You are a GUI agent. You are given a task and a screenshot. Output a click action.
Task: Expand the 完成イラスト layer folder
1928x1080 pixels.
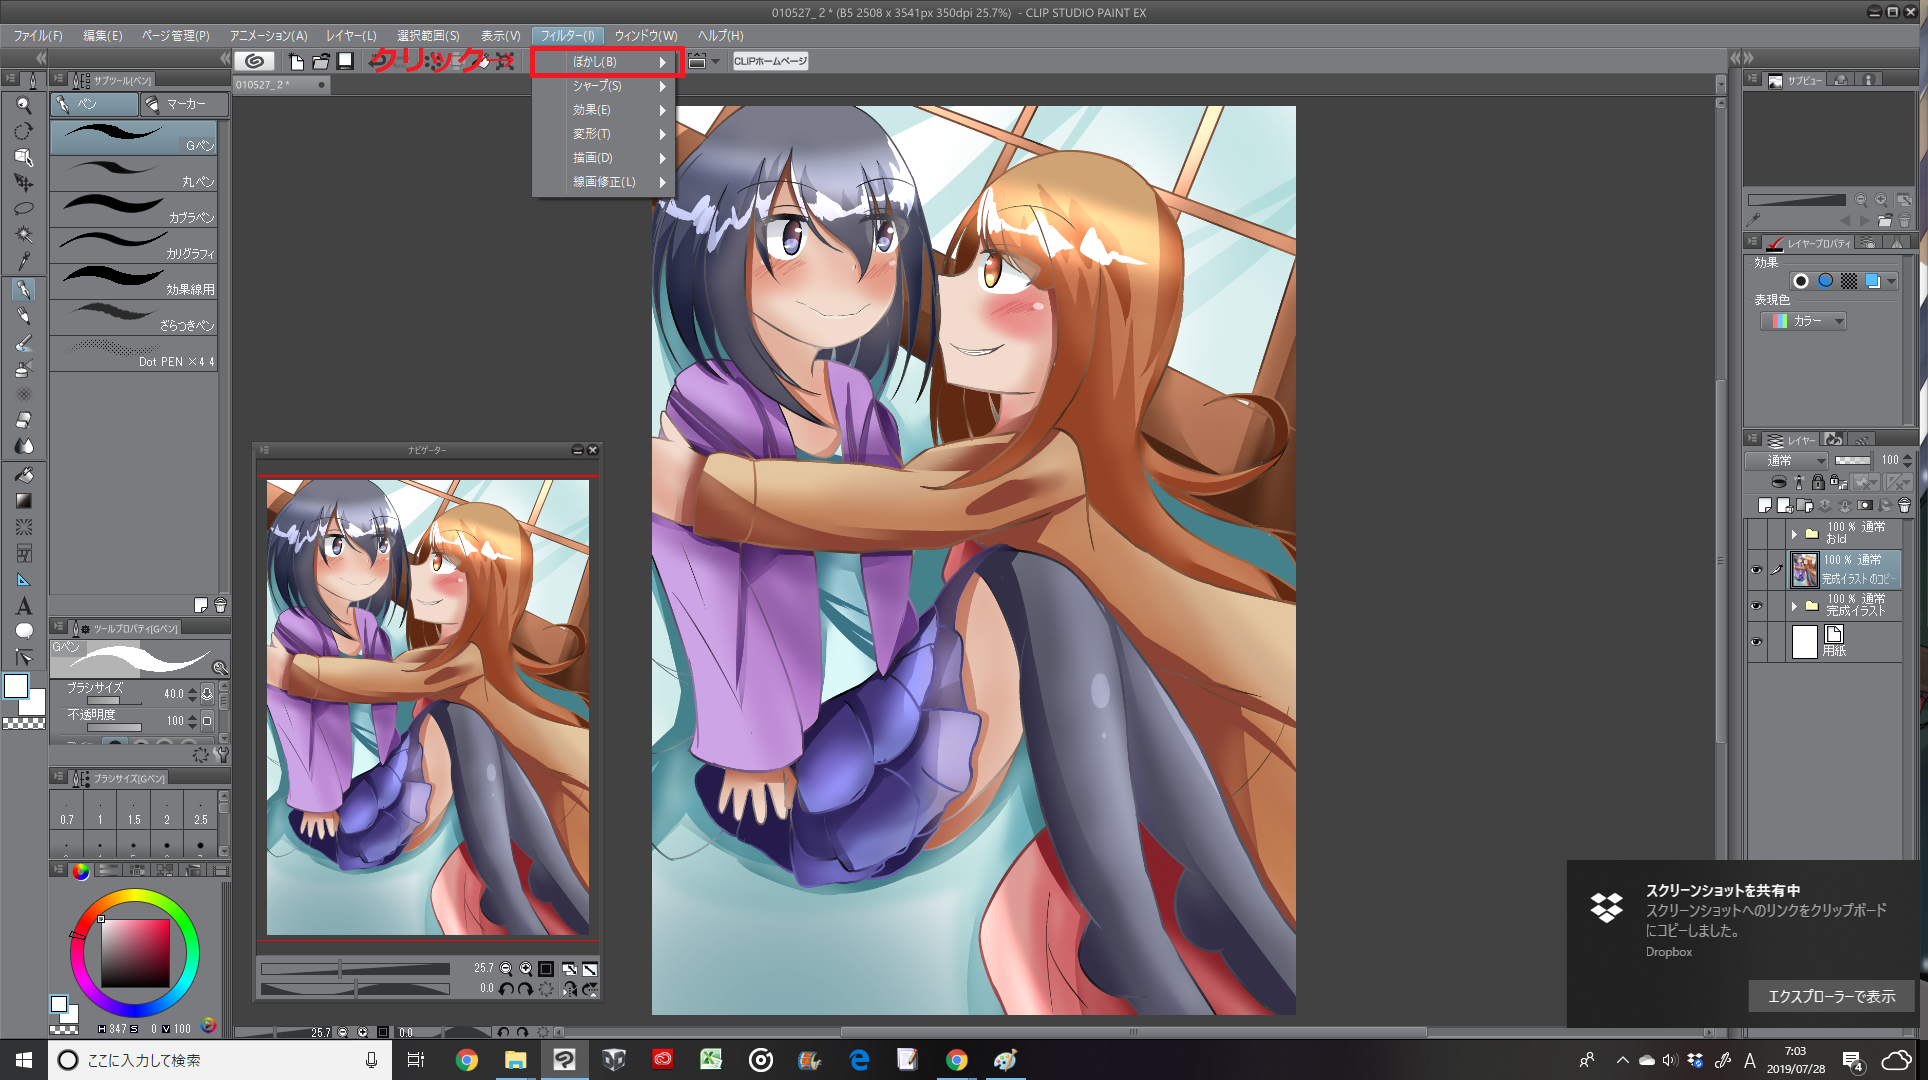(x=1794, y=606)
